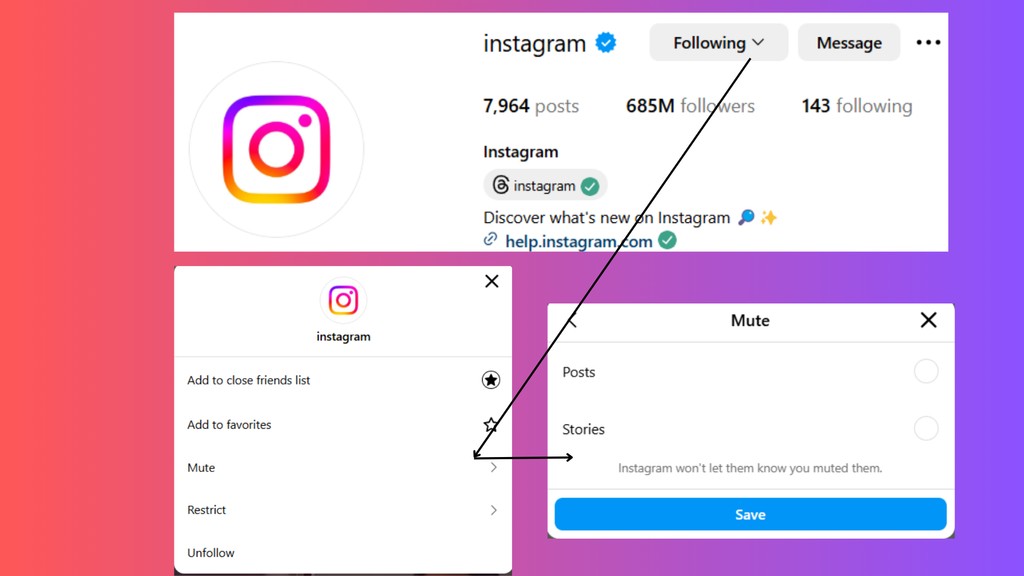1024x576 pixels.
Task: Select the Stories mute radio button
Action: (x=925, y=429)
